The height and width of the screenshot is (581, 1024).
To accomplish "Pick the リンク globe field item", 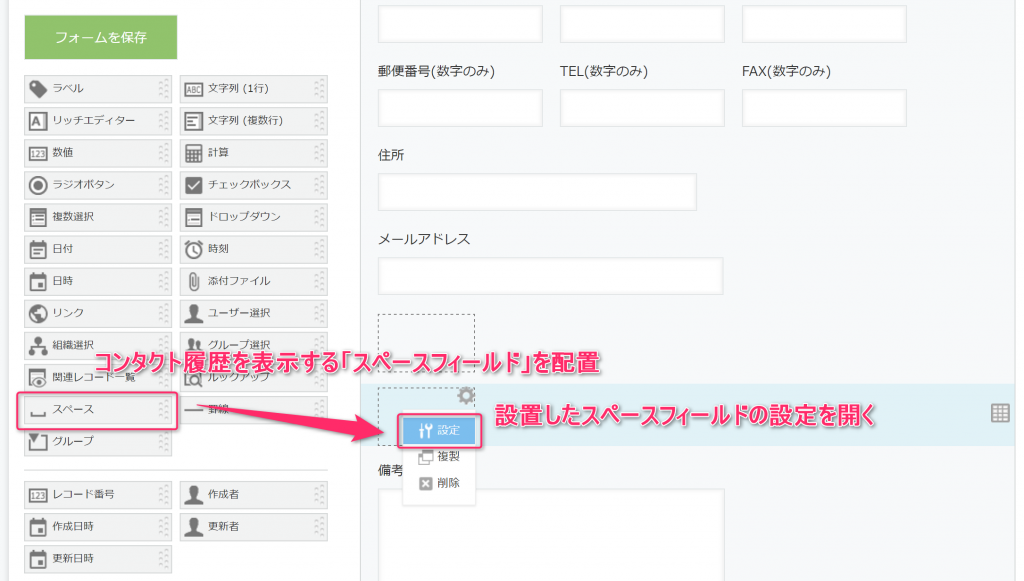I will click(98, 313).
